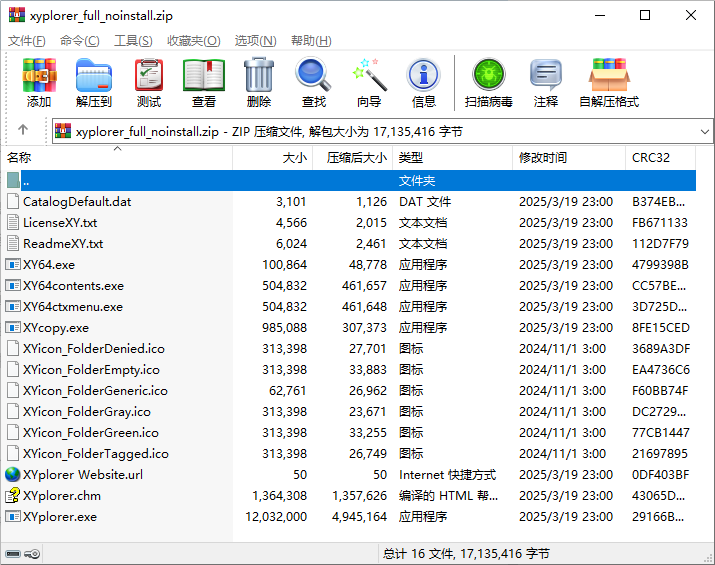Sort by the 大小 column header
Image resolution: width=715 pixels, height=565 pixels.
pos(273,158)
